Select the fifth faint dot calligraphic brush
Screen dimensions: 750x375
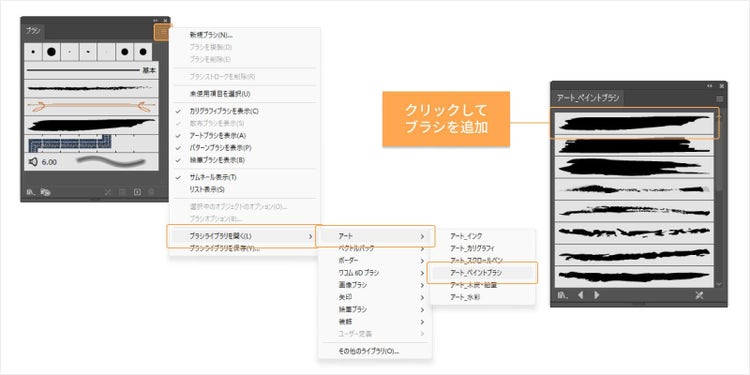(106, 52)
